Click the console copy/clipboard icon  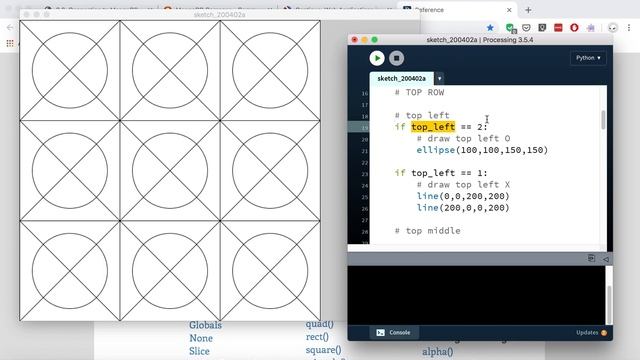[x=591, y=258]
